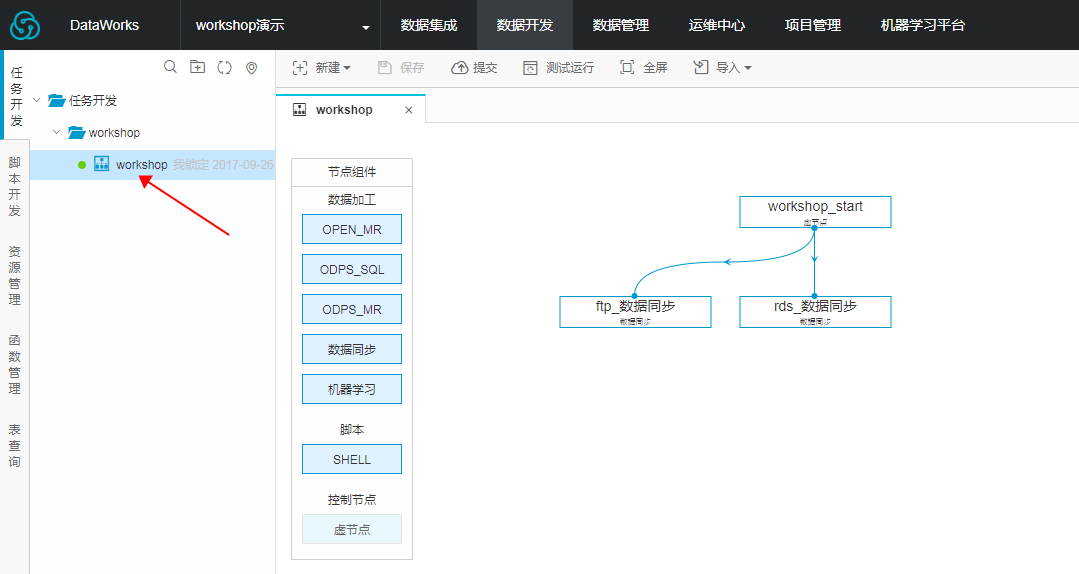Click the 机器学习 node component
1079x574 pixels.
pos(352,389)
